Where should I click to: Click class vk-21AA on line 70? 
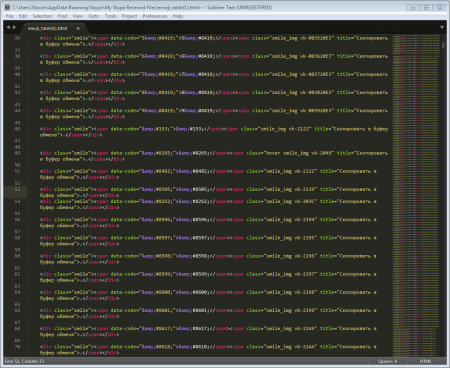point(306,346)
